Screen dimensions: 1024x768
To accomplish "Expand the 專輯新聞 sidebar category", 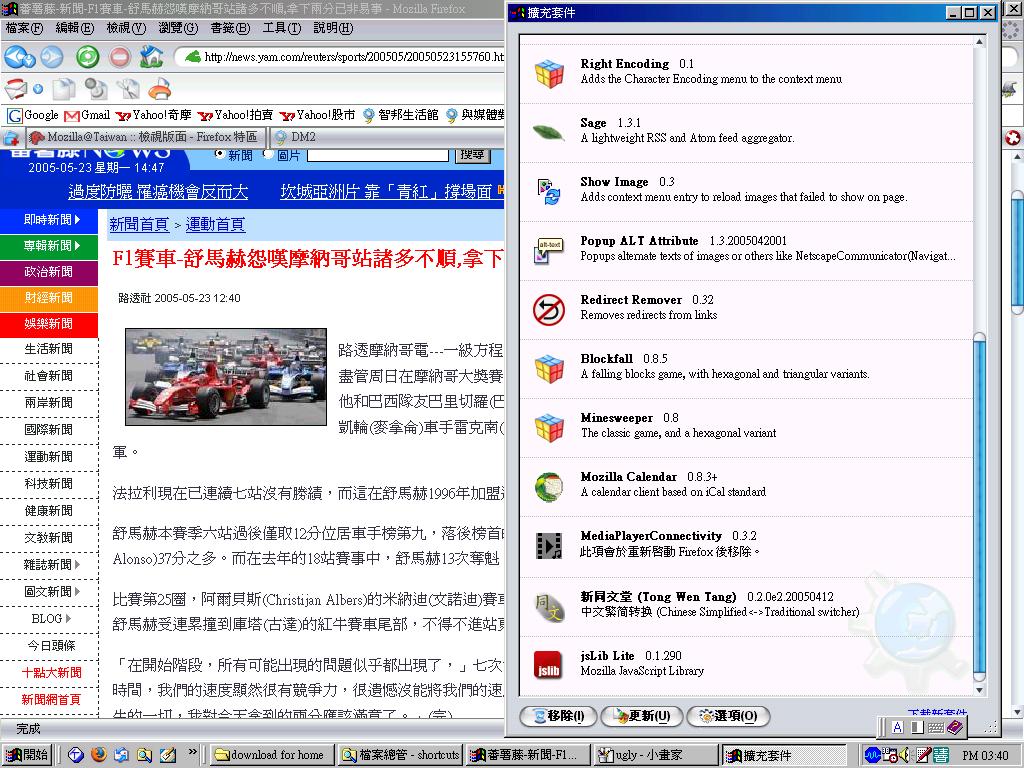I will click(49, 245).
